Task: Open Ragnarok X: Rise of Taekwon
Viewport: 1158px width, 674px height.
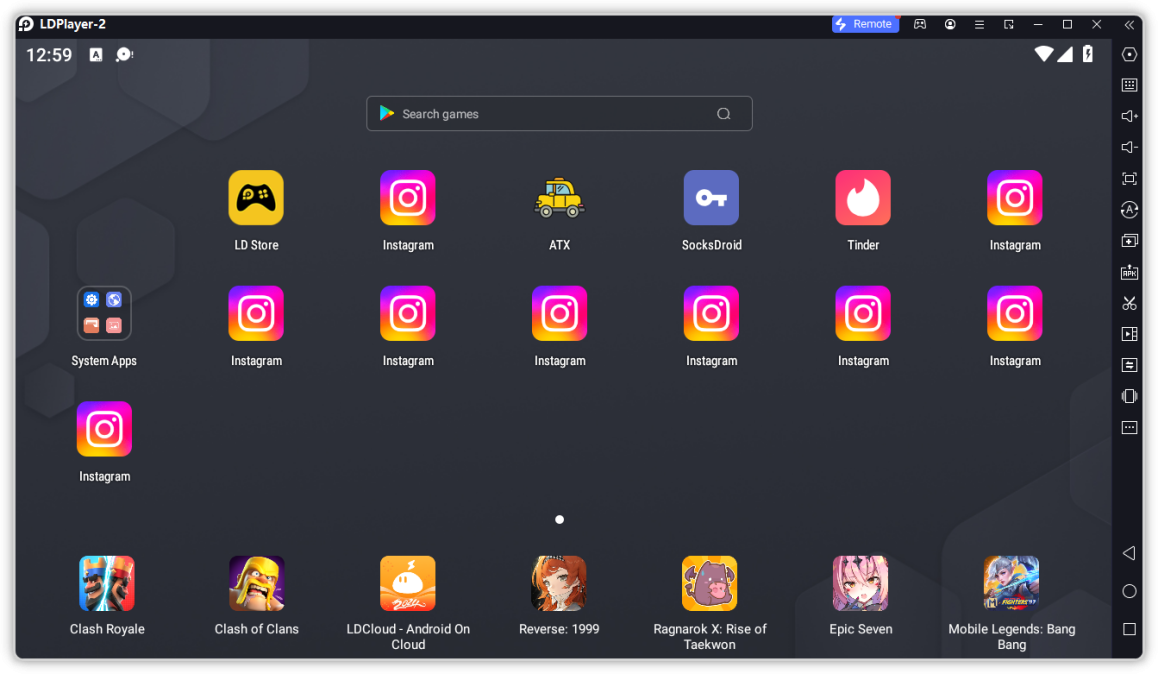Action: [x=710, y=583]
